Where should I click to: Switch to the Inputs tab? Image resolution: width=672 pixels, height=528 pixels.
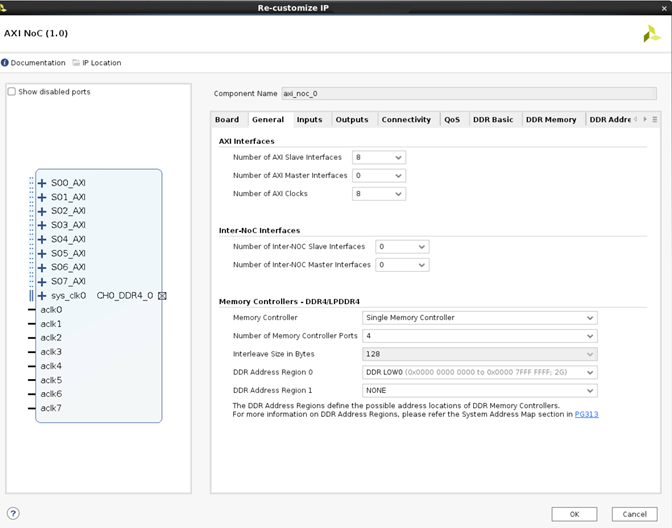click(x=309, y=120)
